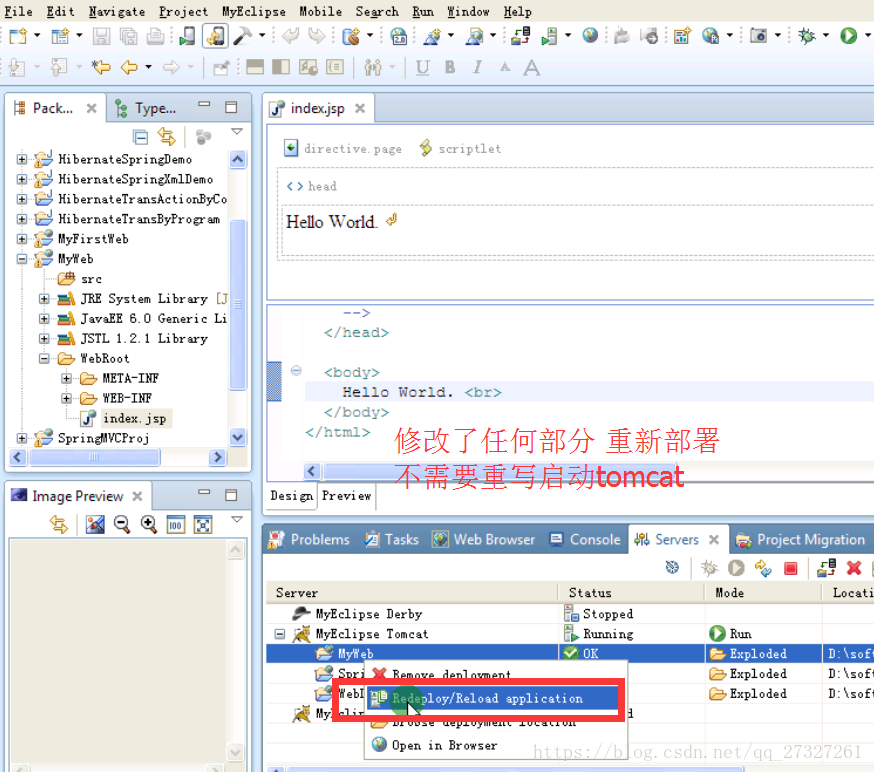
Task: Click the scriptlet element in designer
Action: 460,149
